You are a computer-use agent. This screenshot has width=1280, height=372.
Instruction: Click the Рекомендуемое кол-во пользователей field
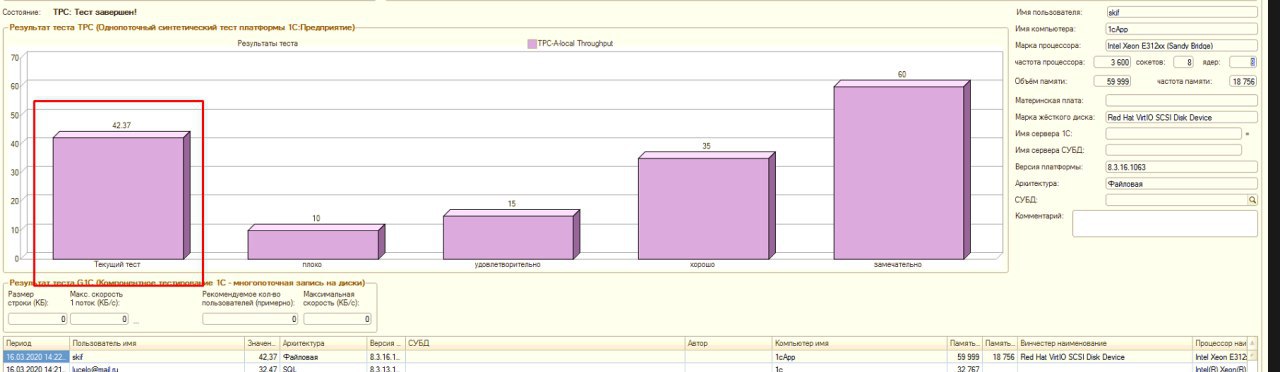point(250,319)
